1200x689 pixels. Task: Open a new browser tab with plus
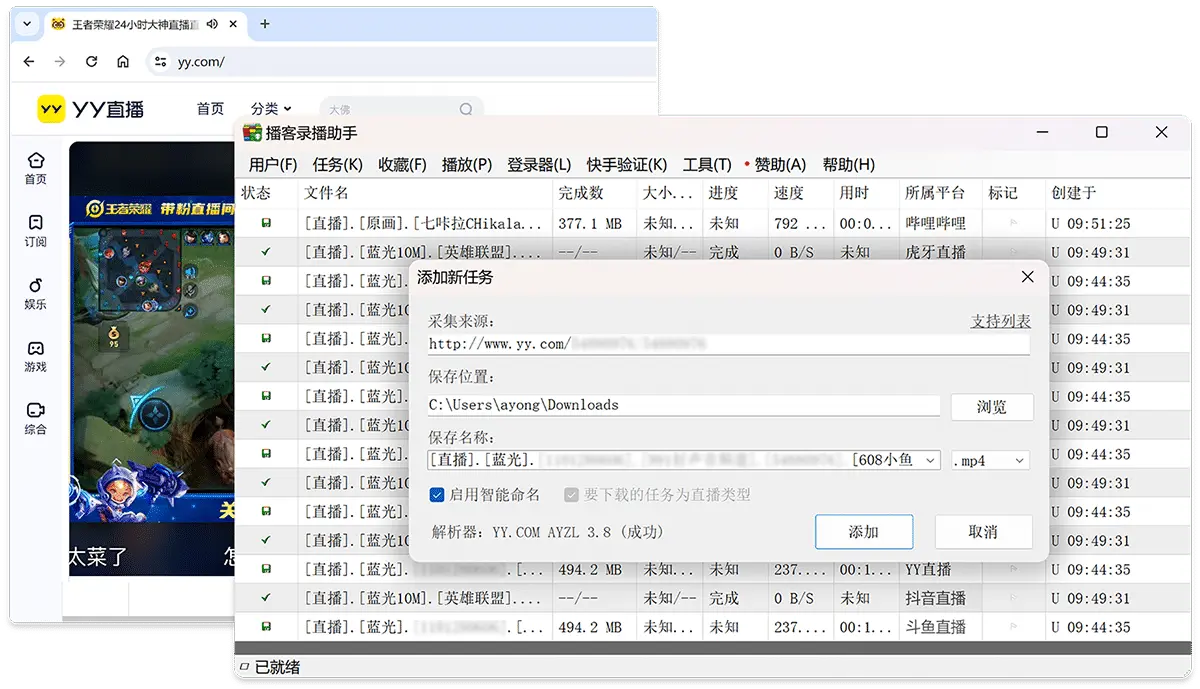click(x=264, y=24)
